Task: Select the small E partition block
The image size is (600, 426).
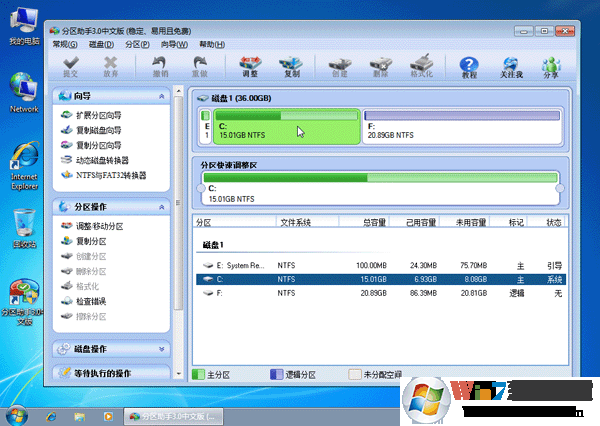Action: pyautogui.click(x=206, y=127)
